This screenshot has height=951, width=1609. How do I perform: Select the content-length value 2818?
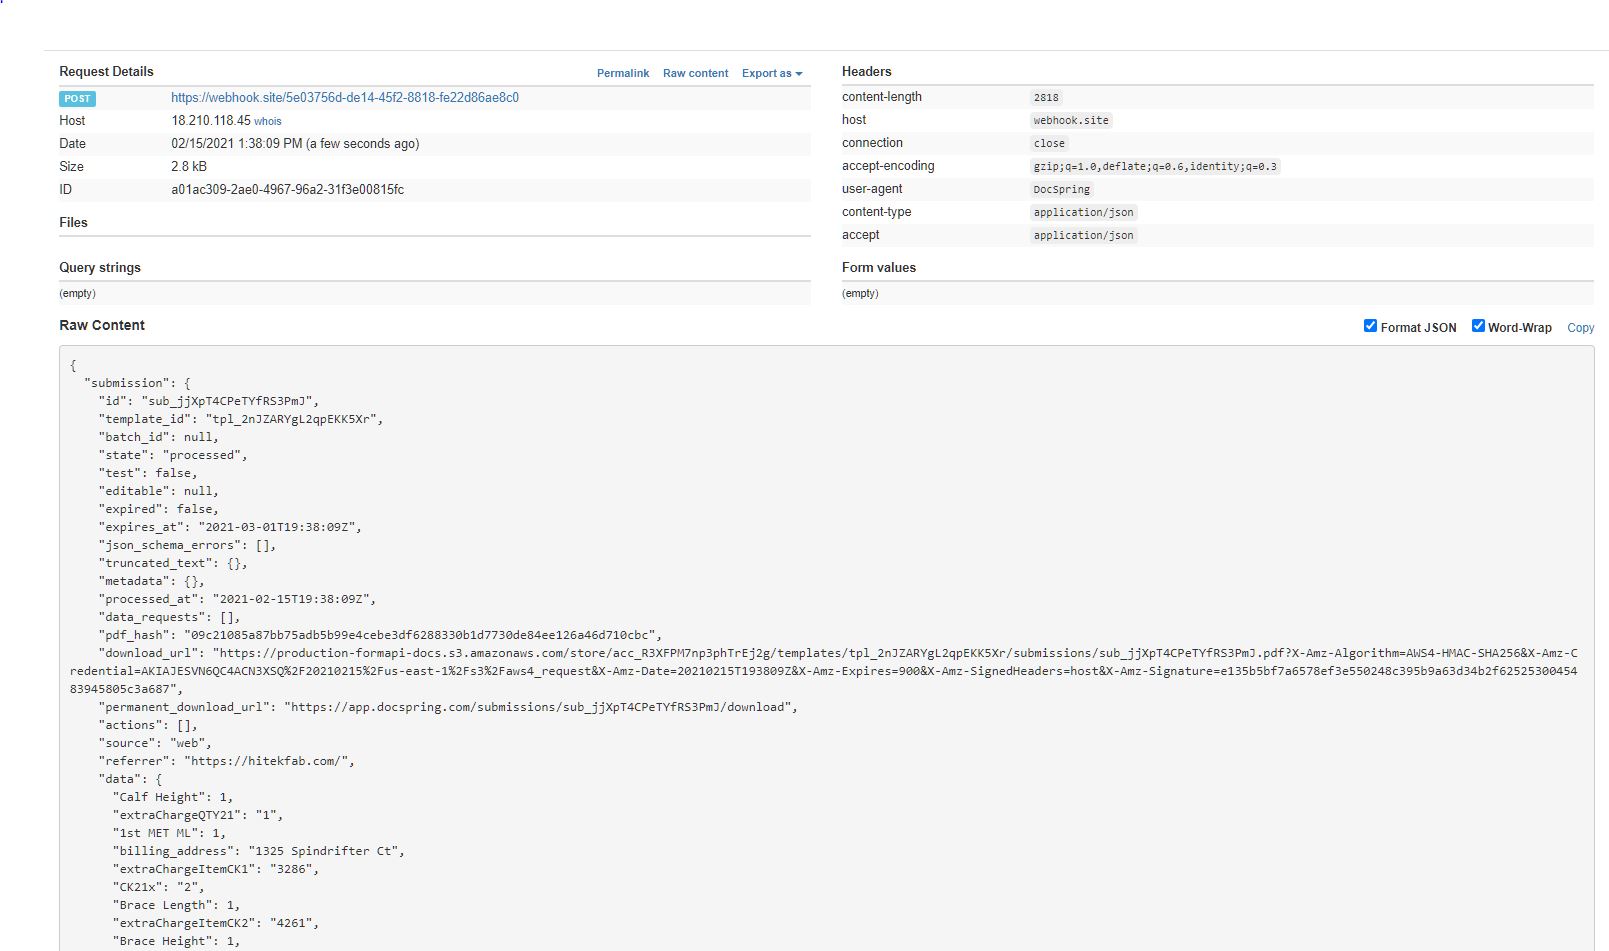[1046, 98]
